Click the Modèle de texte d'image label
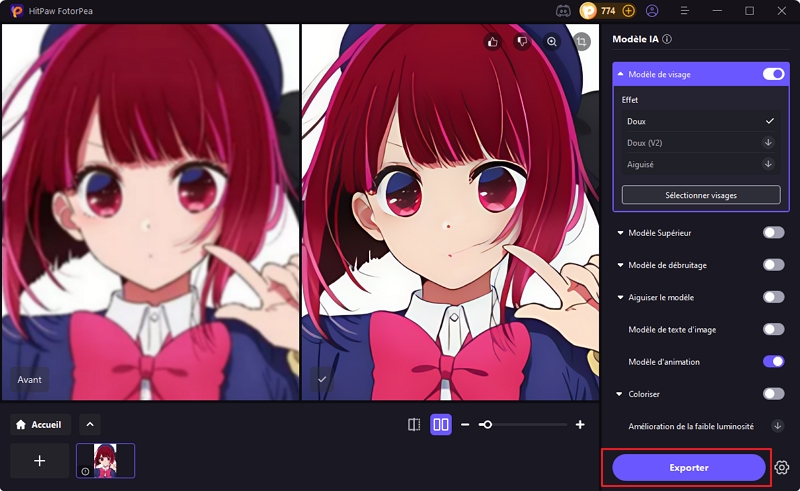This screenshot has height=491, width=800. coord(672,330)
